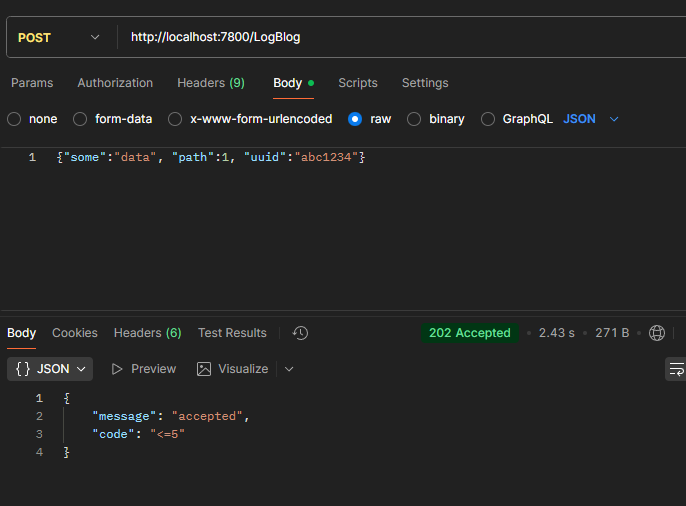This screenshot has height=506, width=686.
Task: Click the request URL input field
Action: [x=402, y=37]
